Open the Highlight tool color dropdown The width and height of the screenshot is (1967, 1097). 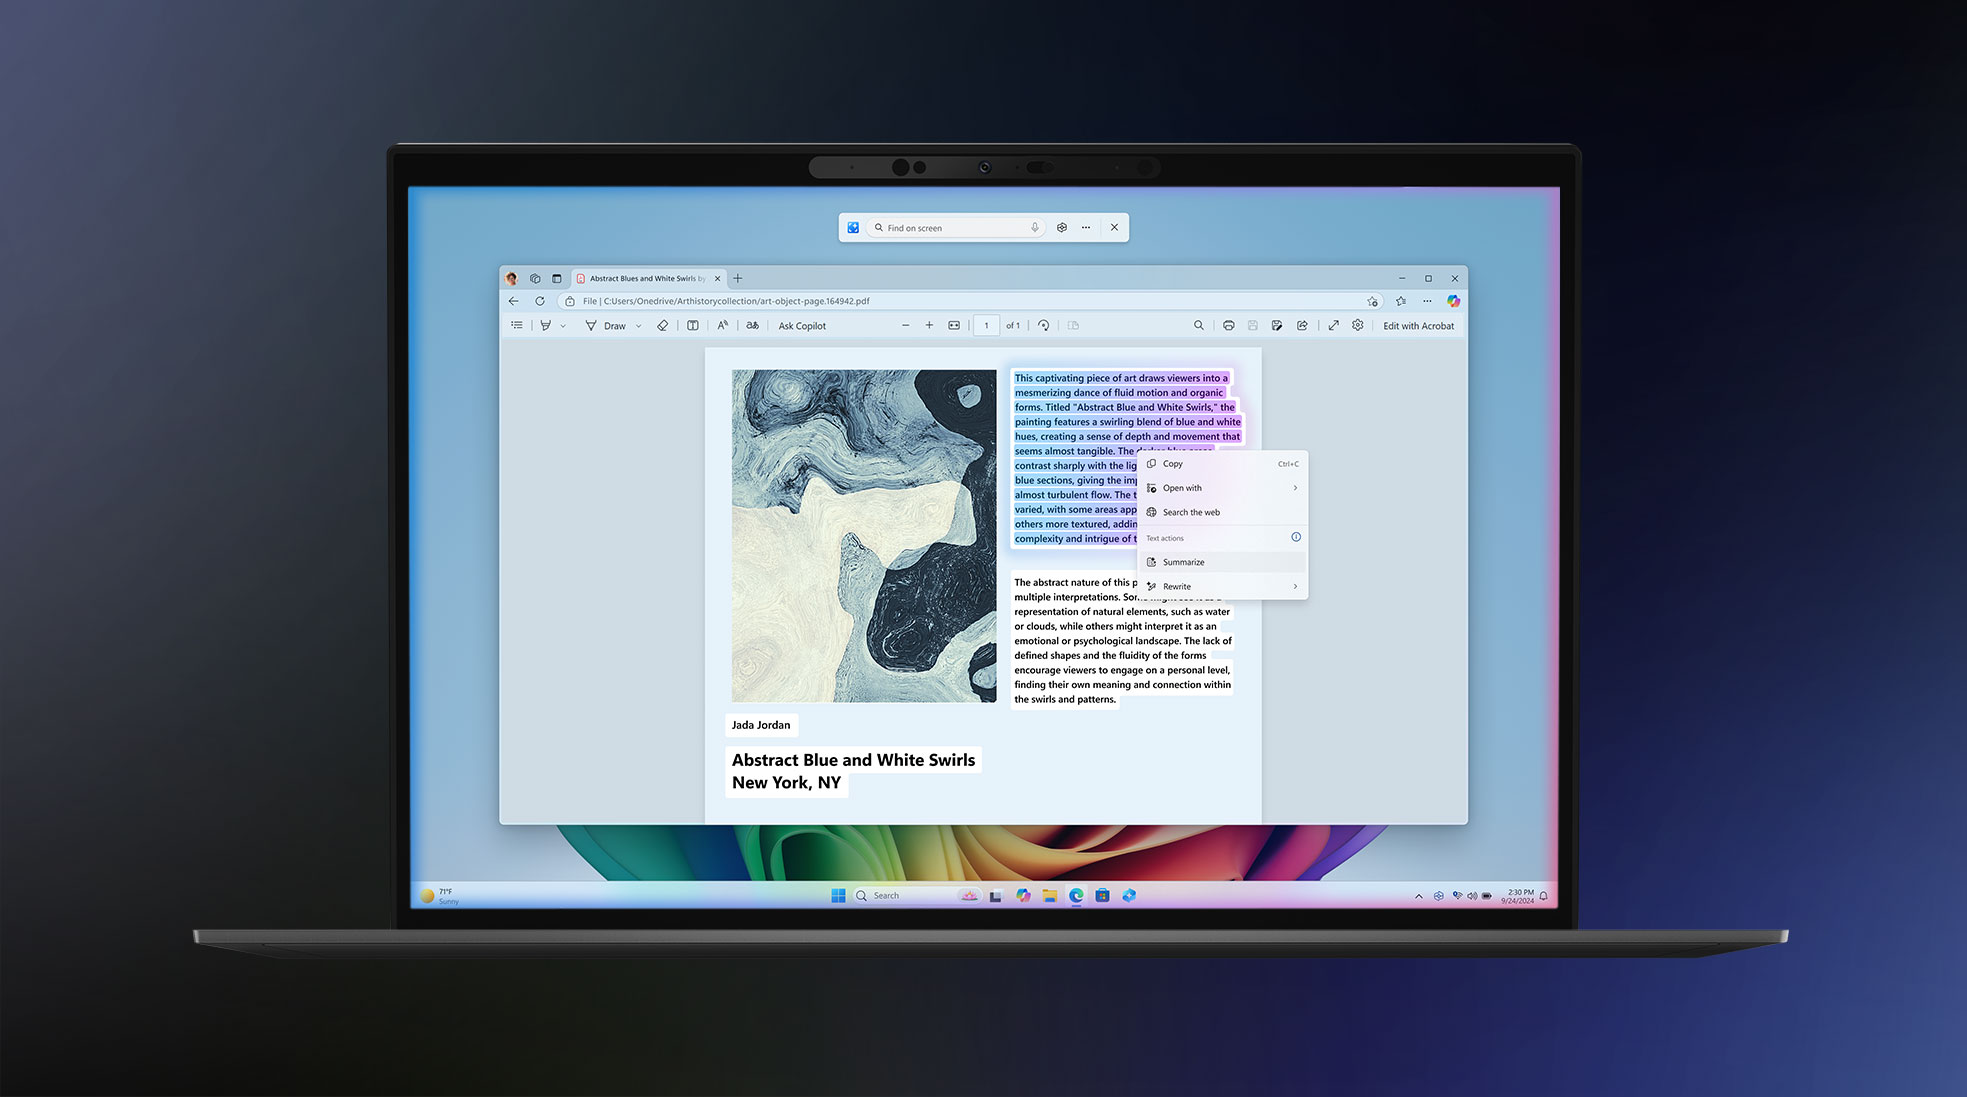point(562,325)
